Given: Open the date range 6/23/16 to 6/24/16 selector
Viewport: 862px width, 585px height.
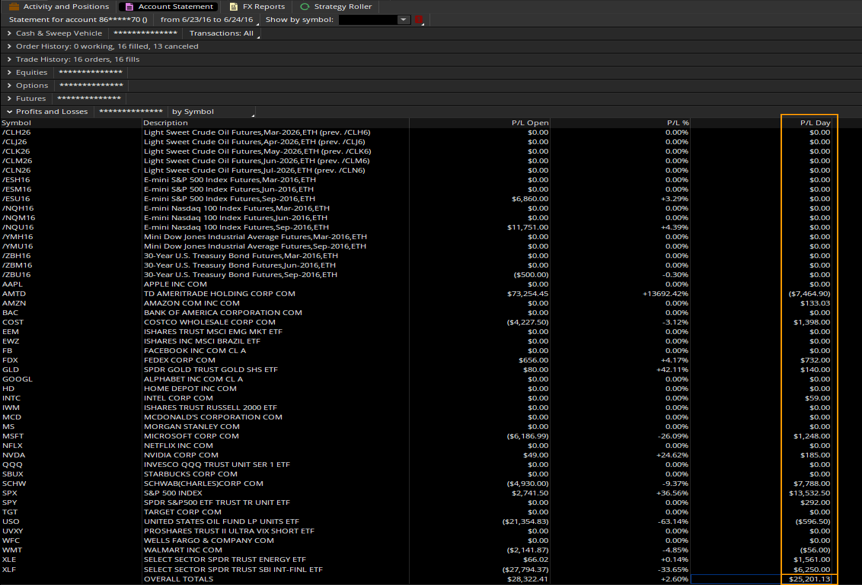Looking at the screenshot, I should [207, 20].
